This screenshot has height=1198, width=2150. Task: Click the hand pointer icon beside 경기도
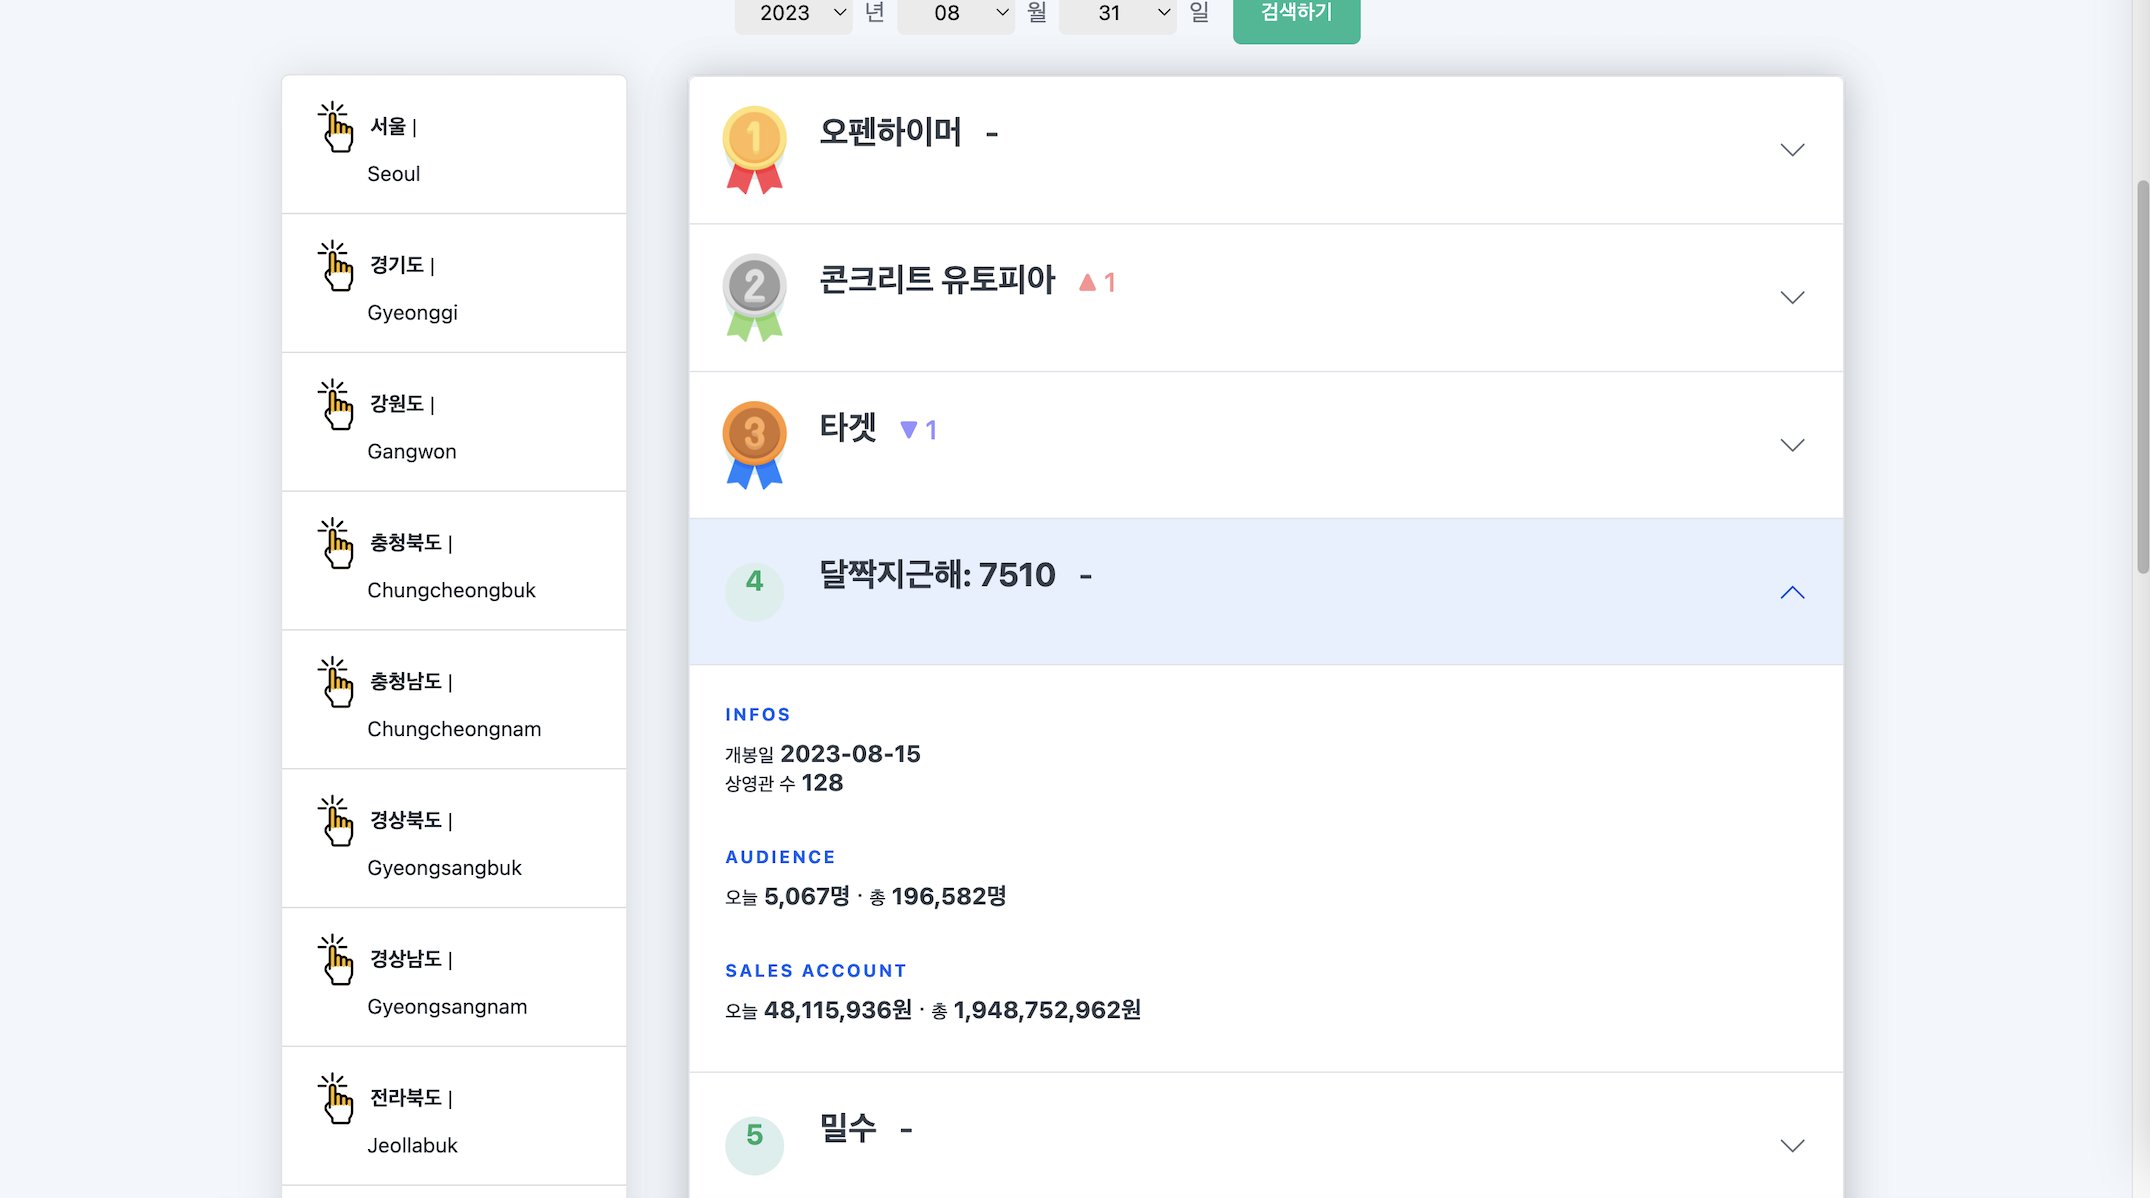pyautogui.click(x=336, y=266)
